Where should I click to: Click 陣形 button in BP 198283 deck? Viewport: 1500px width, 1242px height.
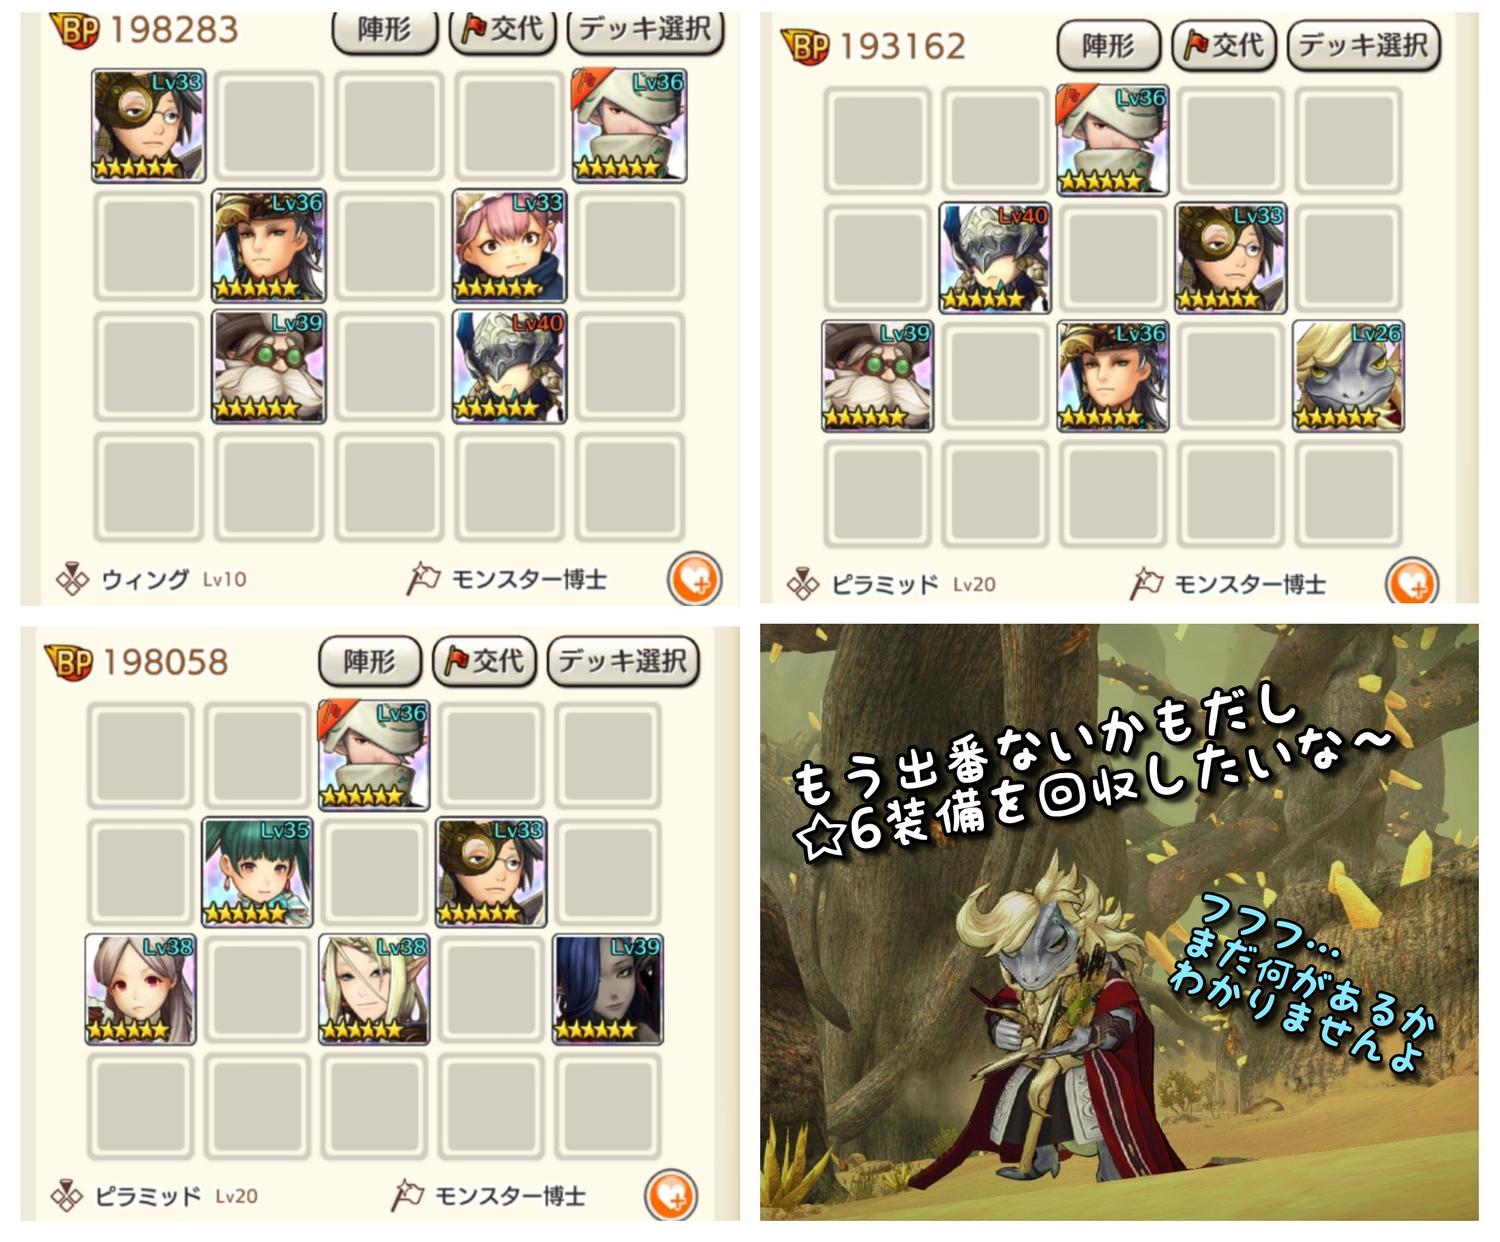click(384, 30)
